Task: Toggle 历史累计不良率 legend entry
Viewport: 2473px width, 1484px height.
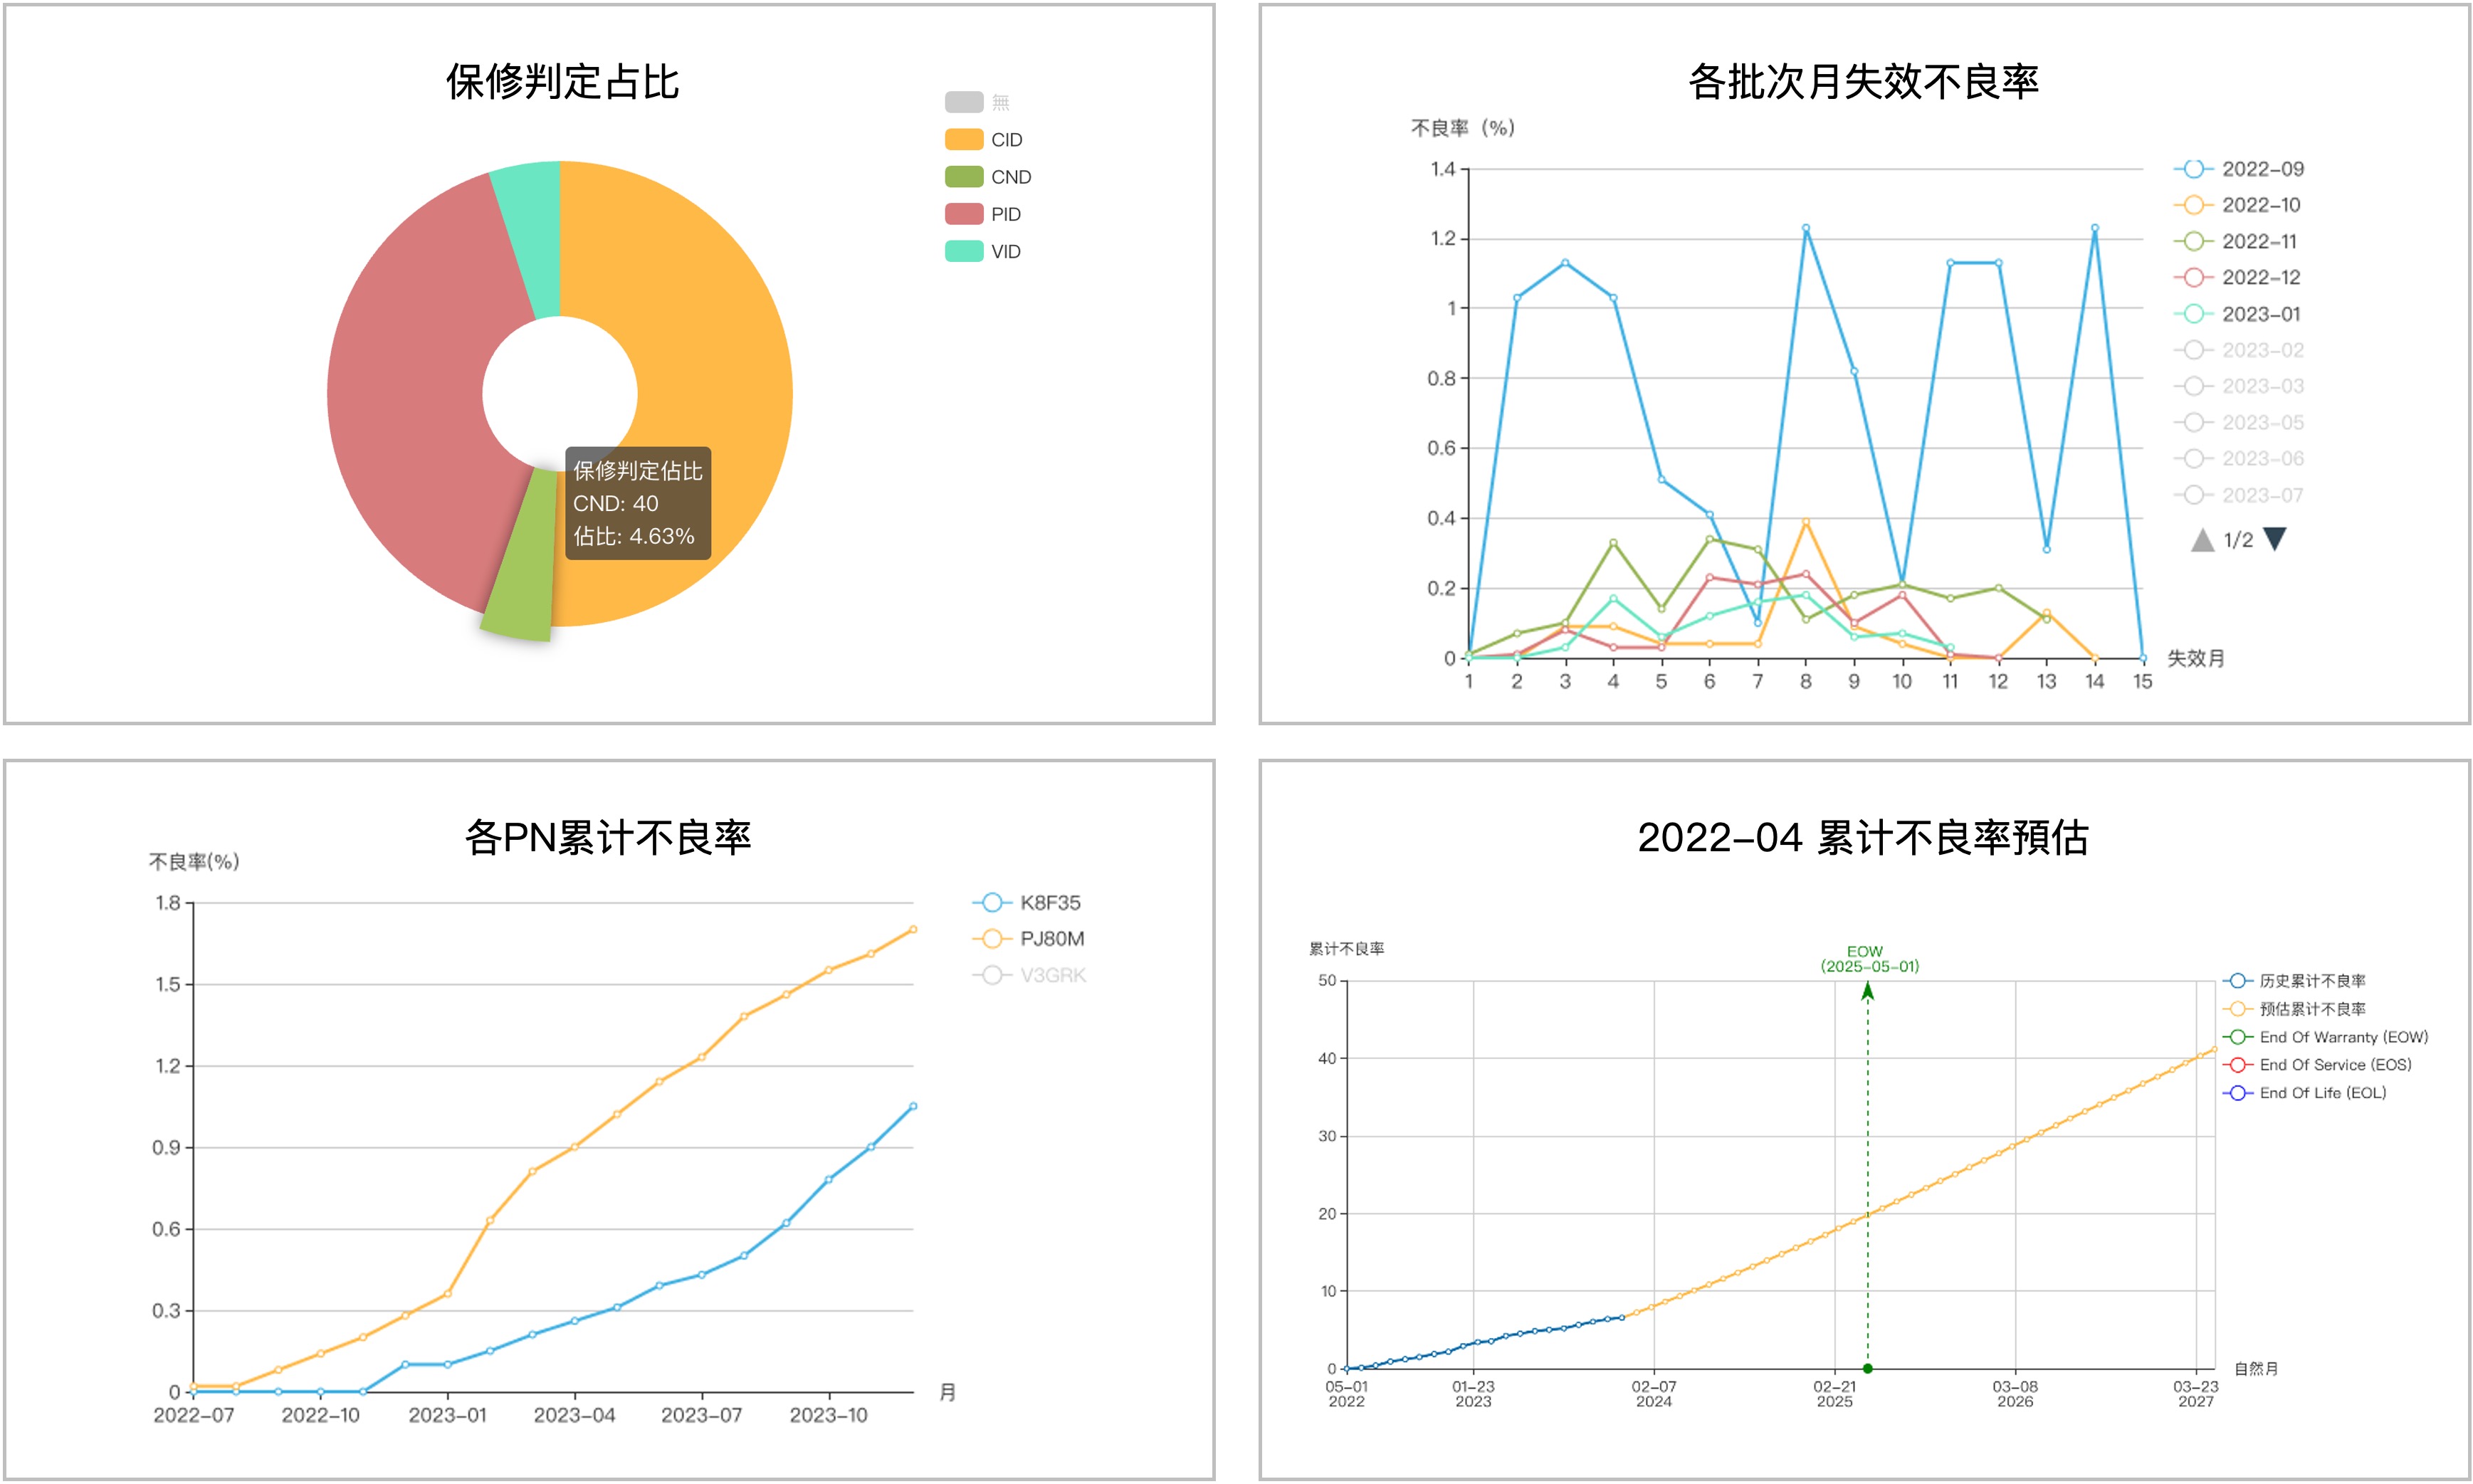Action: click(x=2294, y=981)
